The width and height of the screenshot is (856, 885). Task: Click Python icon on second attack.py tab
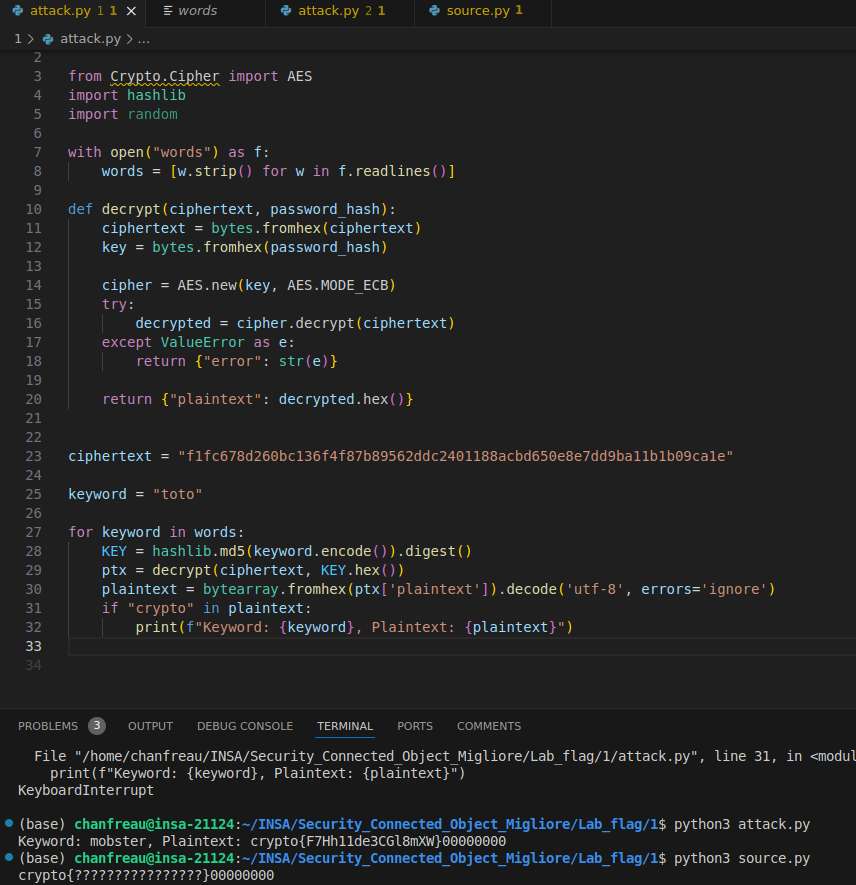coord(286,11)
